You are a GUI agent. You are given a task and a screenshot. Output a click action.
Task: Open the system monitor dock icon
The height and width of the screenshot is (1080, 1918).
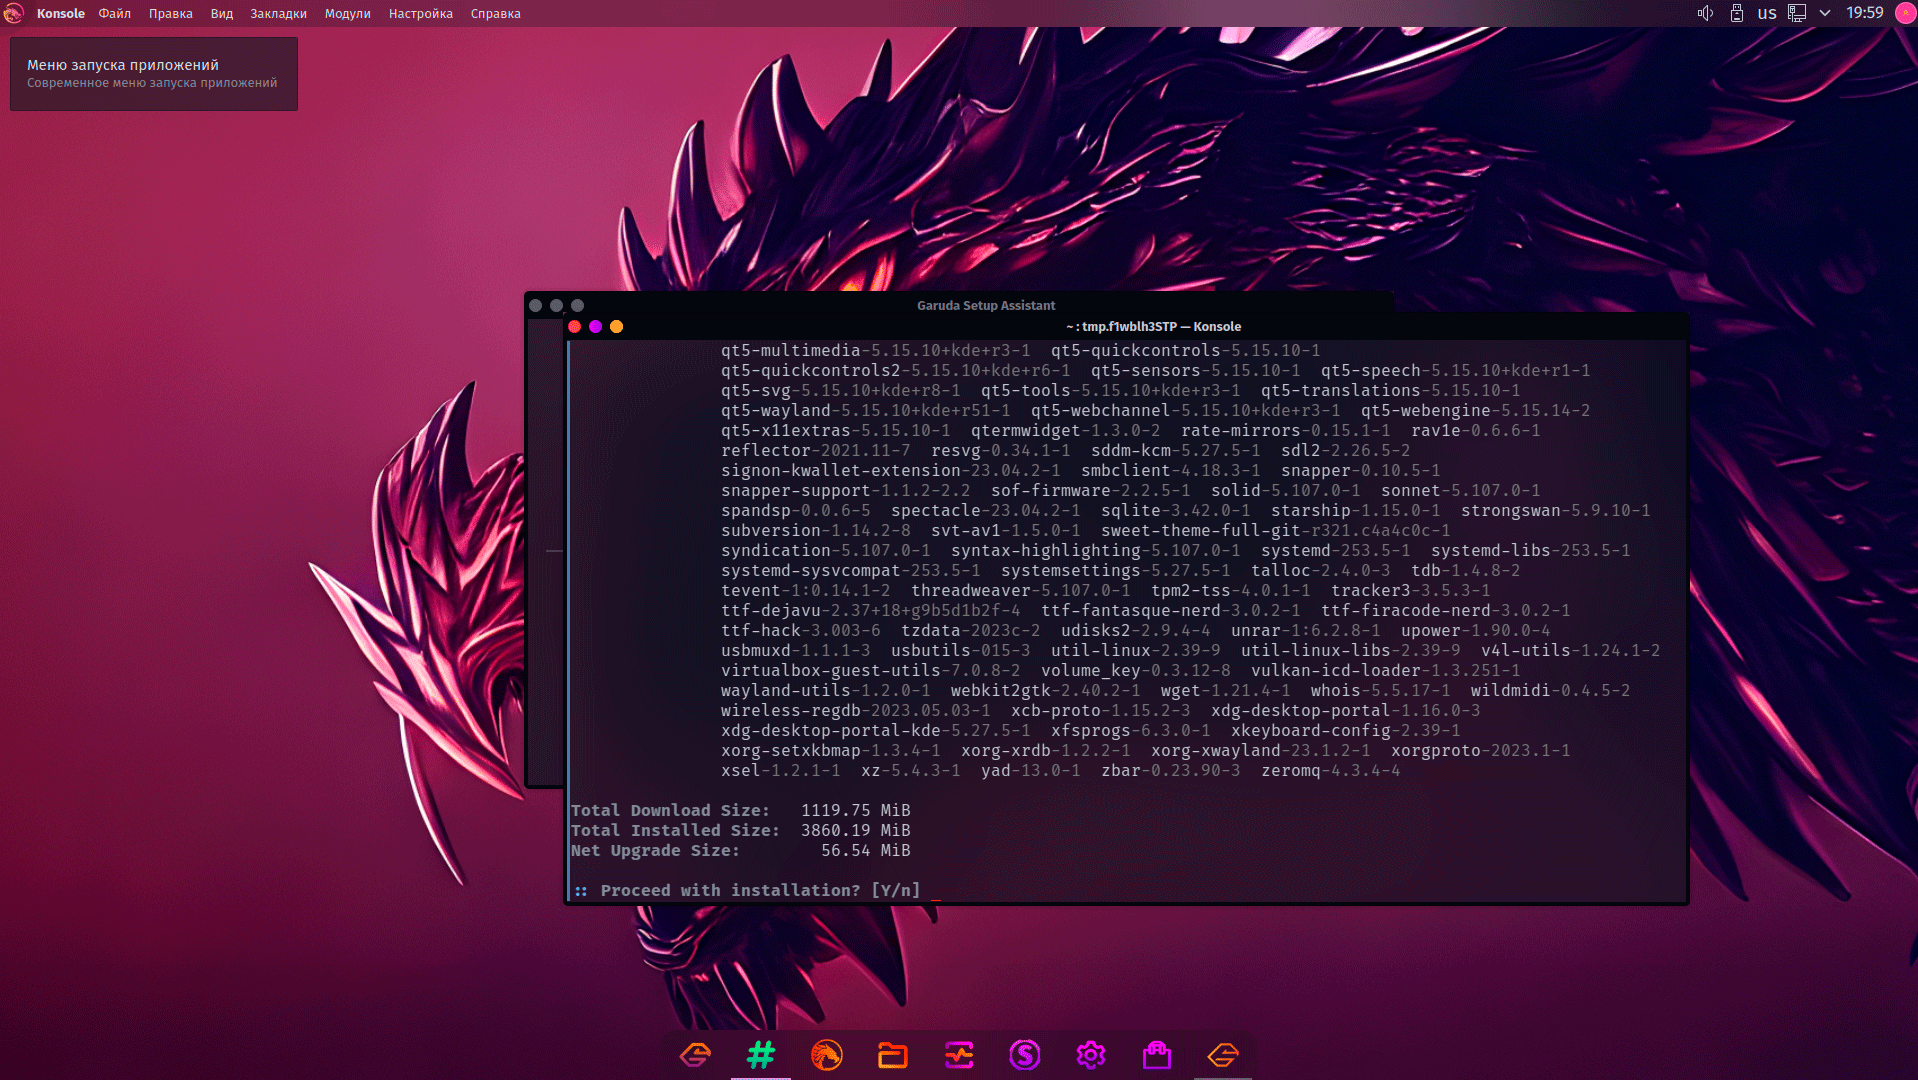click(x=959, y=1055)
